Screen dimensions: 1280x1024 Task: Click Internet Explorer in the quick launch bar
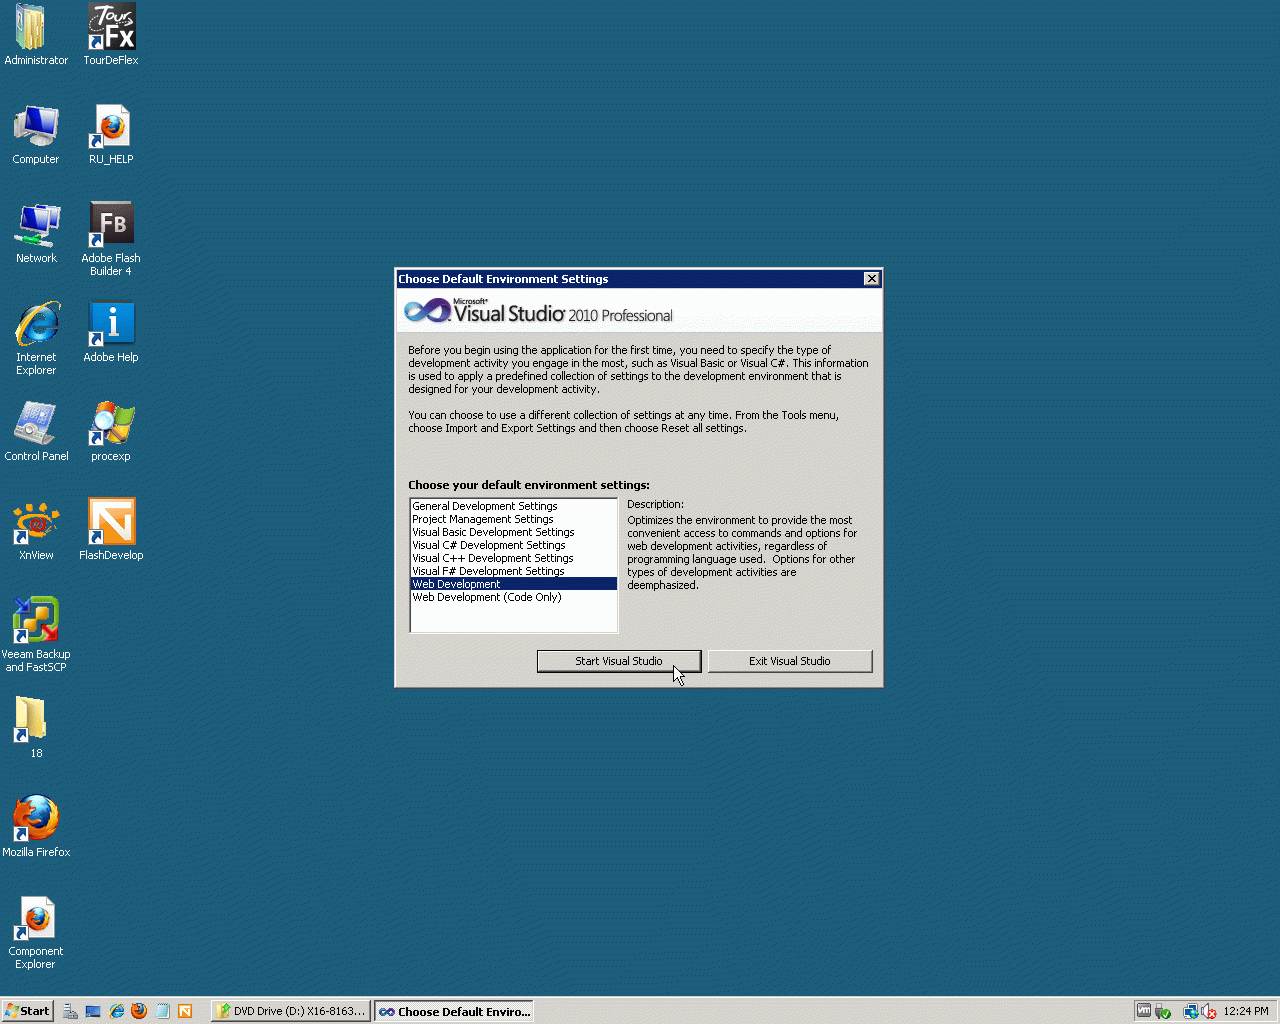116,1011
